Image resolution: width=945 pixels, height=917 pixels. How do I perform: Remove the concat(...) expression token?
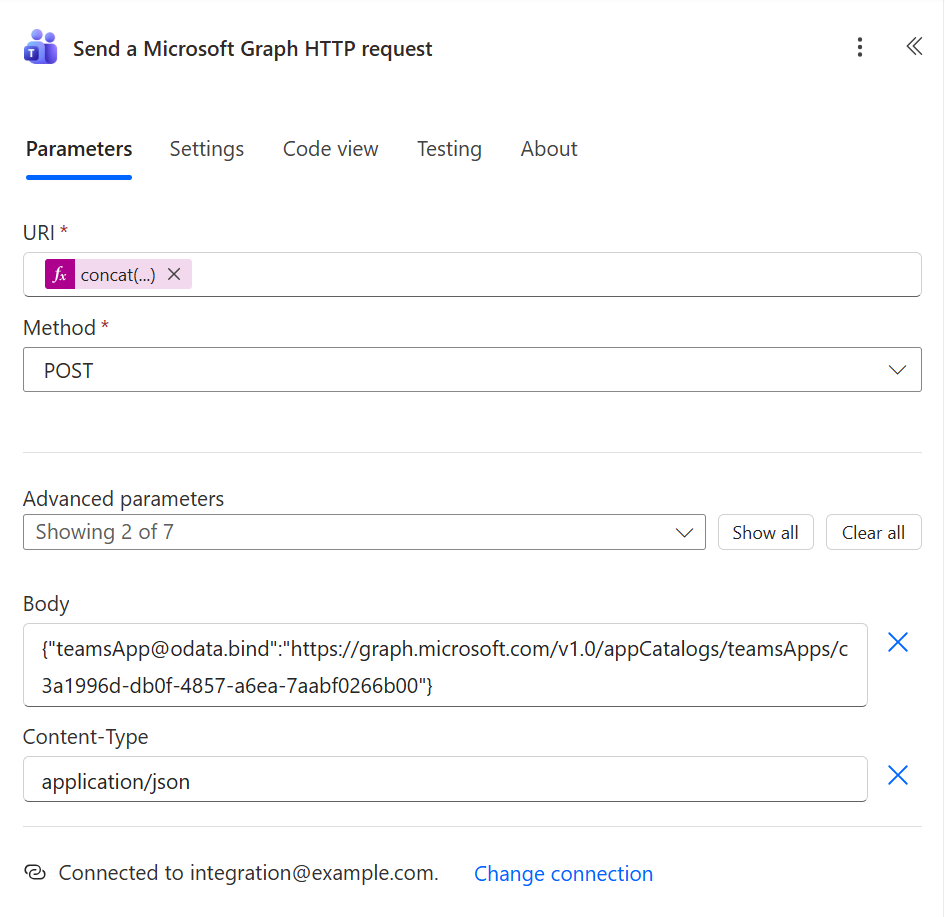click(x=174, y=274)
